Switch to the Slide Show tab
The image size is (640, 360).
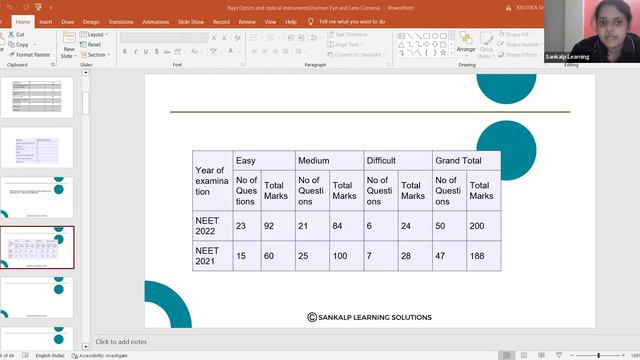[191, 22]
